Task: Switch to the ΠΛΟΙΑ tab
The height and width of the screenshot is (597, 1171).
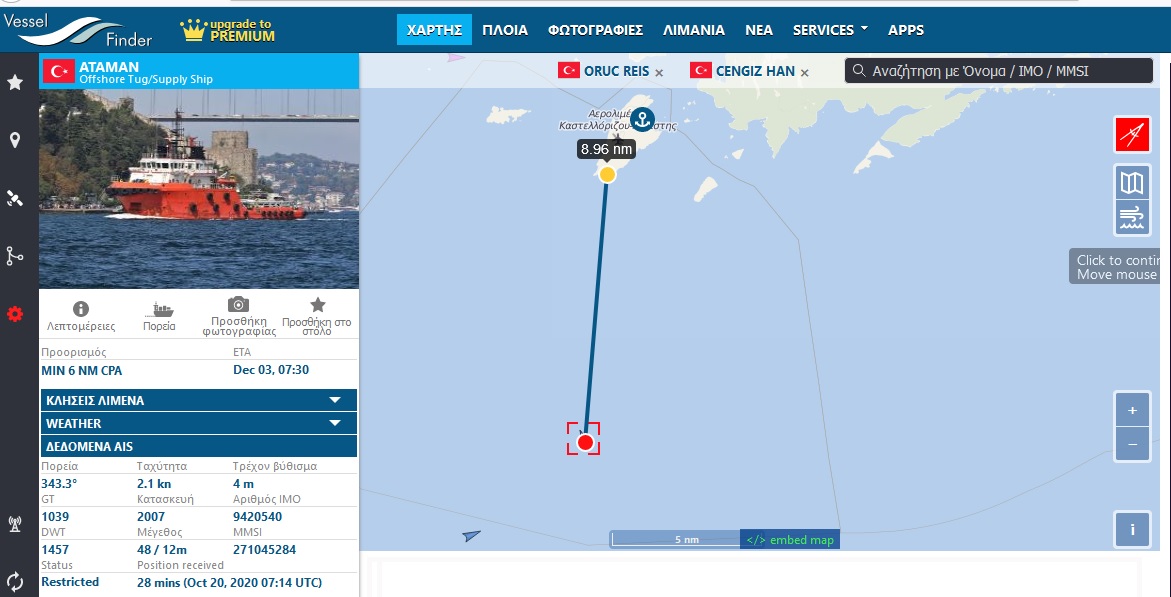Action: 505,30
